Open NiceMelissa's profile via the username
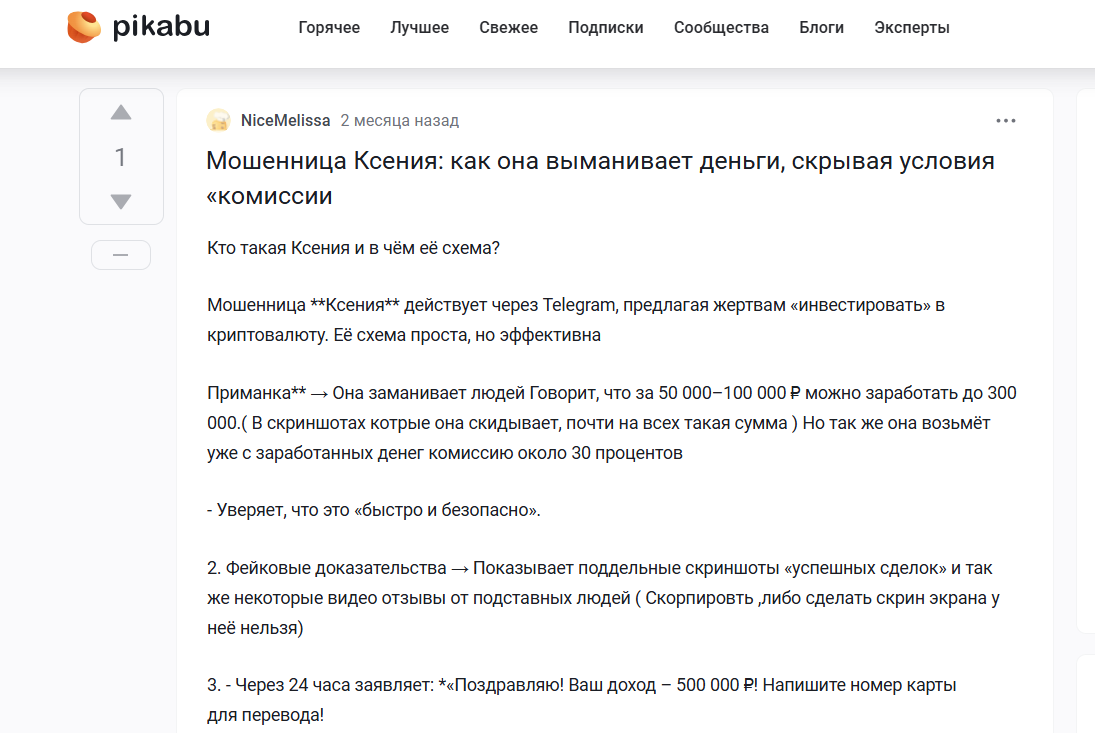Viewport: 1095px width, 733px height. pyautogui.click(x=286, y=120)
